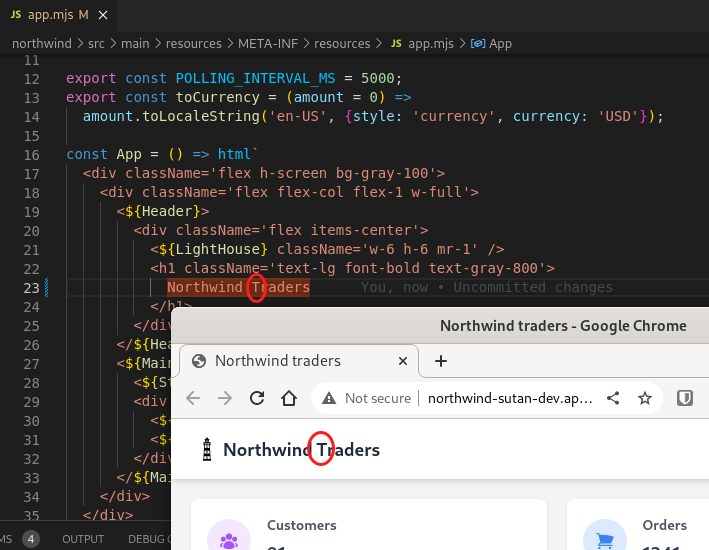Click Chrome window title bar
Image resolution: width=709 pixels, height=550 pixels.
click(x=441, y=326)
